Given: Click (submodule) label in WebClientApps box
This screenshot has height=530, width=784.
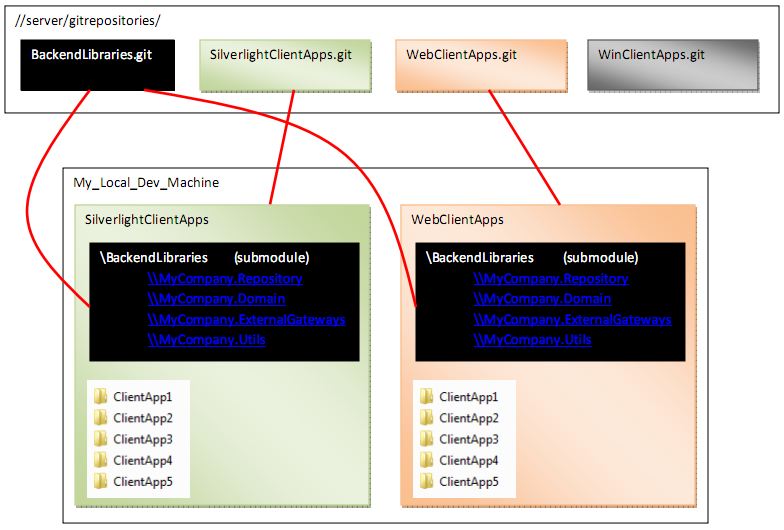Looking at the screenshot, I should (600, 258).
